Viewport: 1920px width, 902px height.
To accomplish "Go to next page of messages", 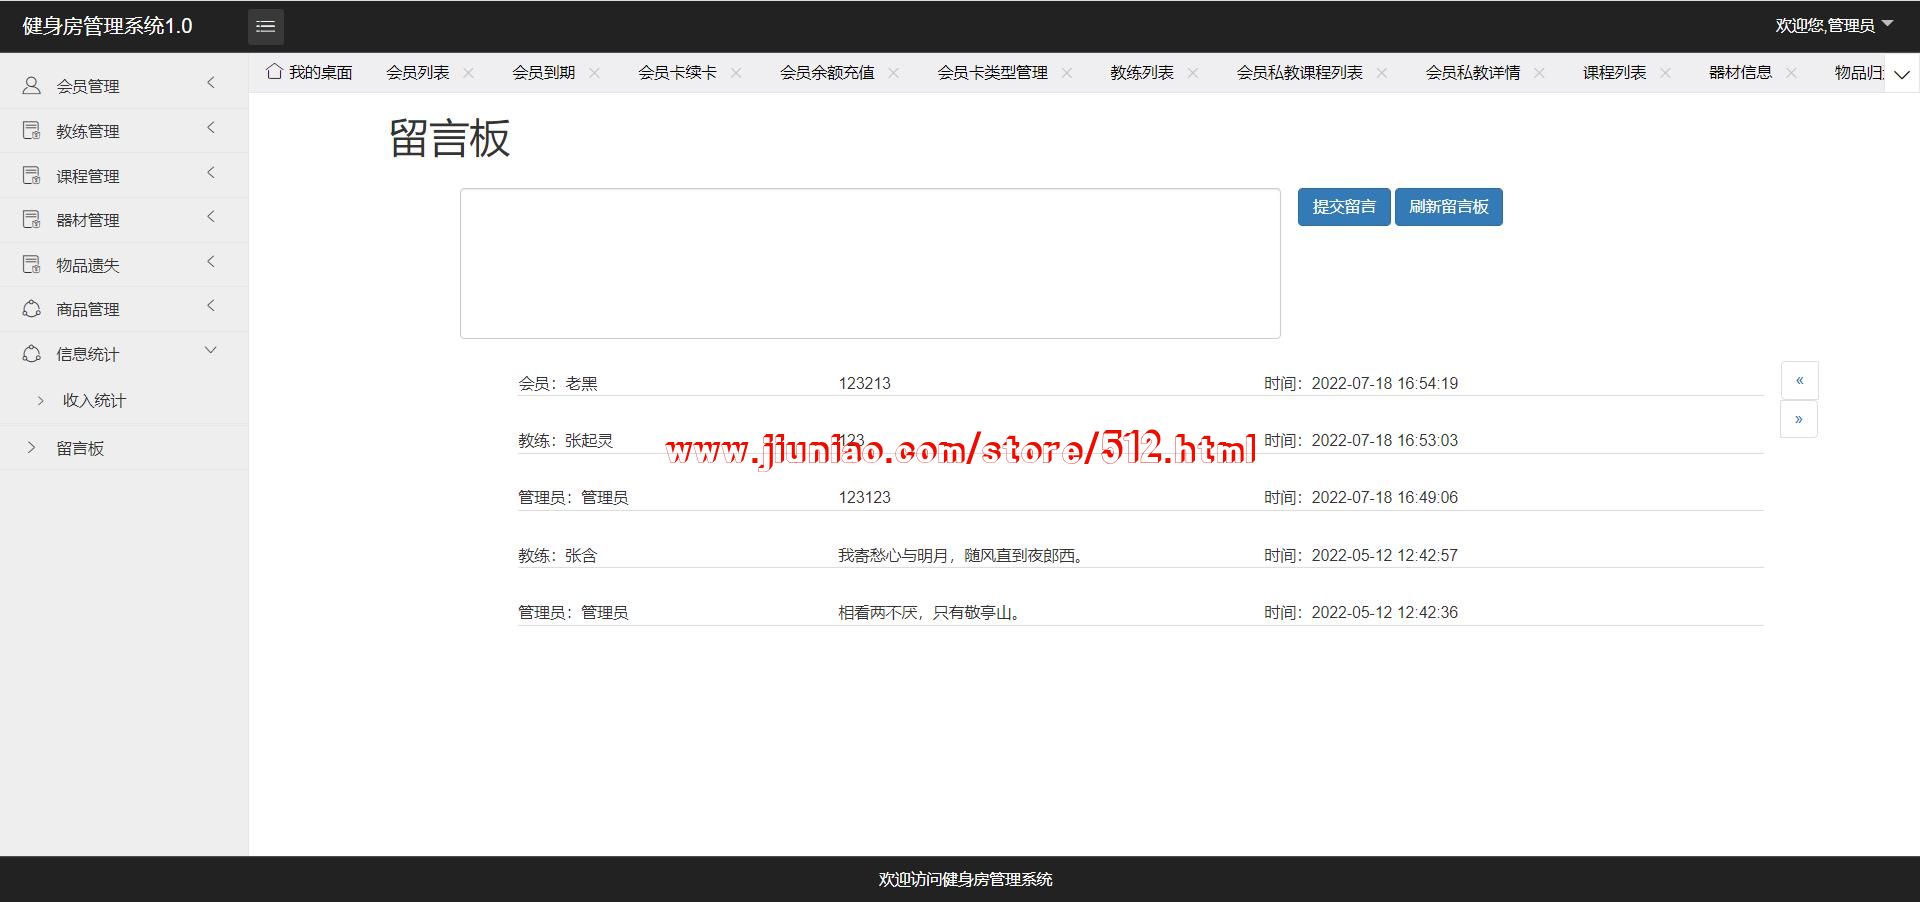I will click(x=1798, y=420).
